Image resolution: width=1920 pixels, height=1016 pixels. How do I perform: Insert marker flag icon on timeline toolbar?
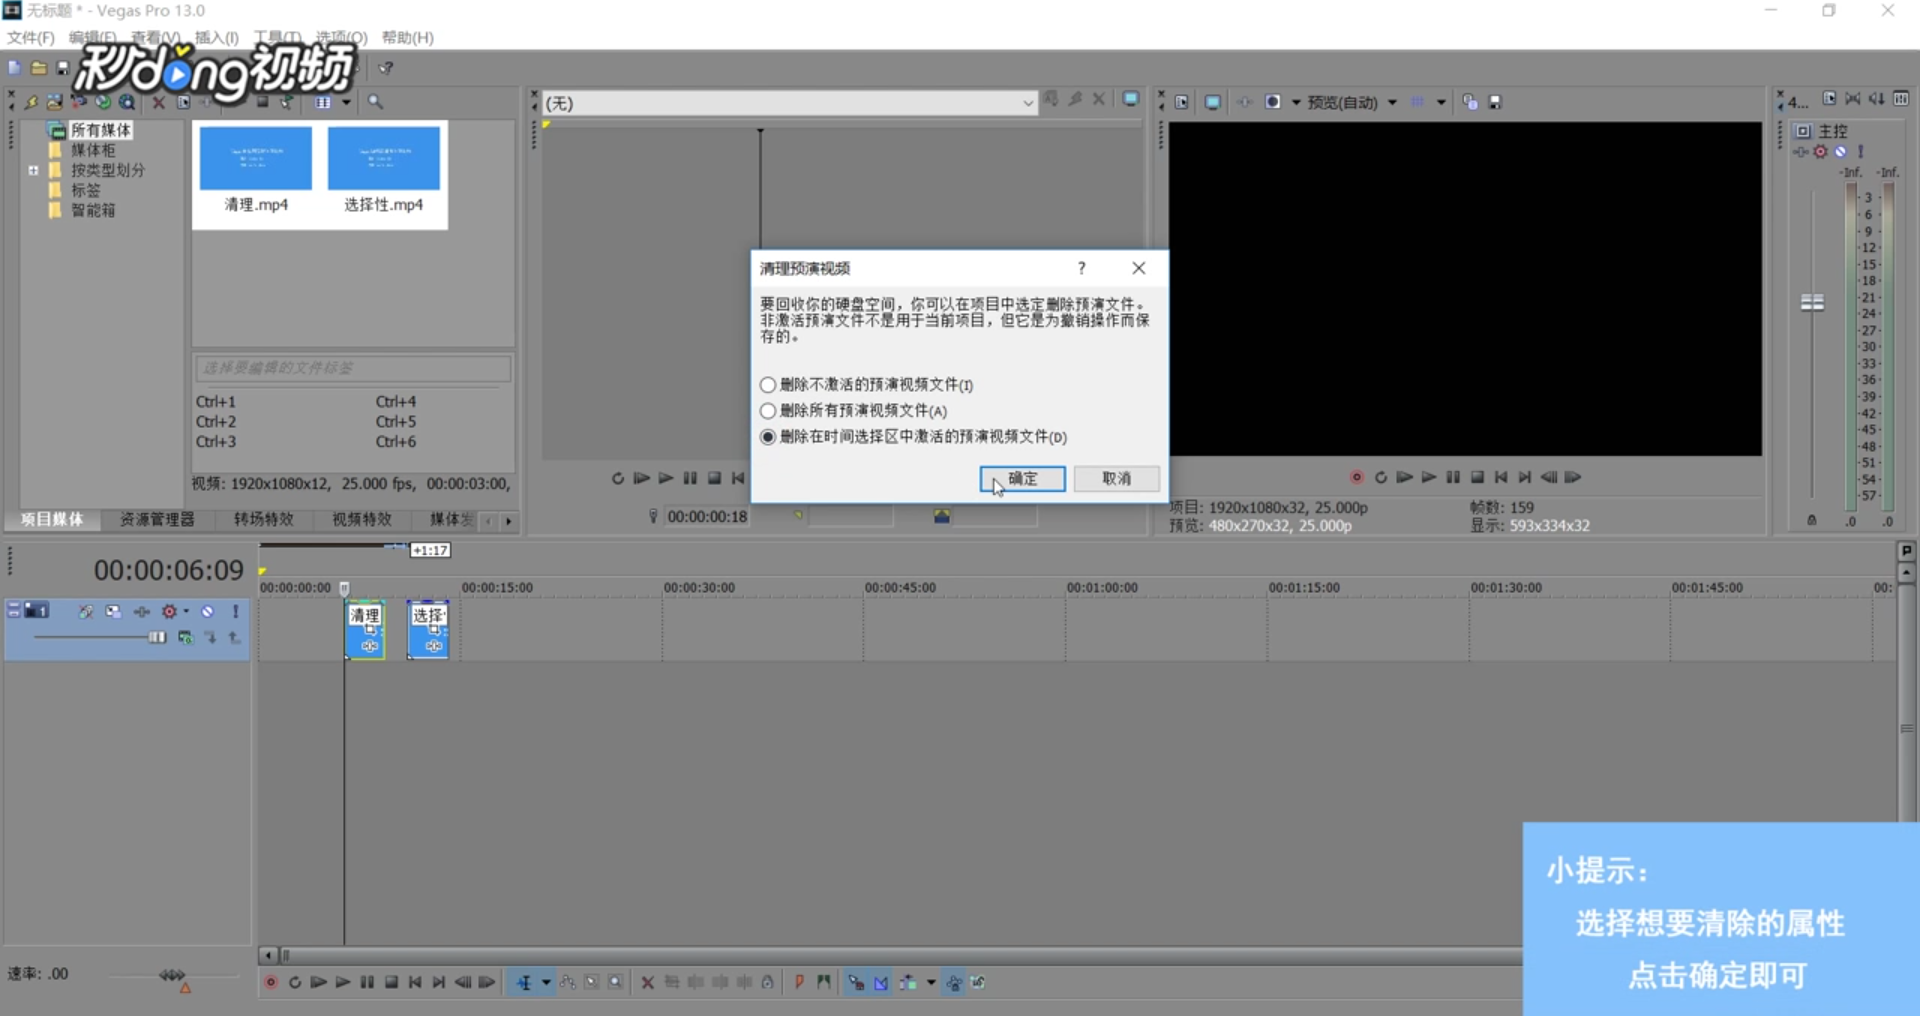799,983
